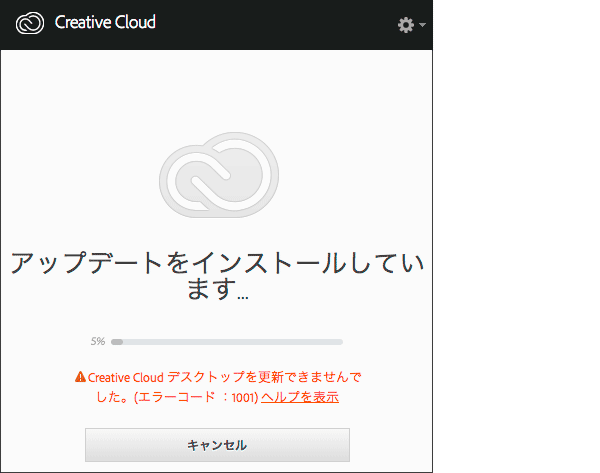The image size is (600, 473).
Task: Click the 5% progress label
Action: tap(97, 342)
